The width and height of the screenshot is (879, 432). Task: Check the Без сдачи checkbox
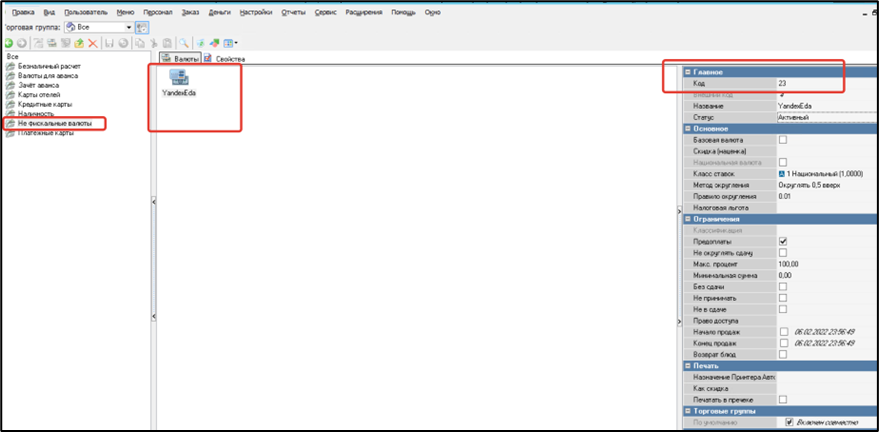pos(783,286)
